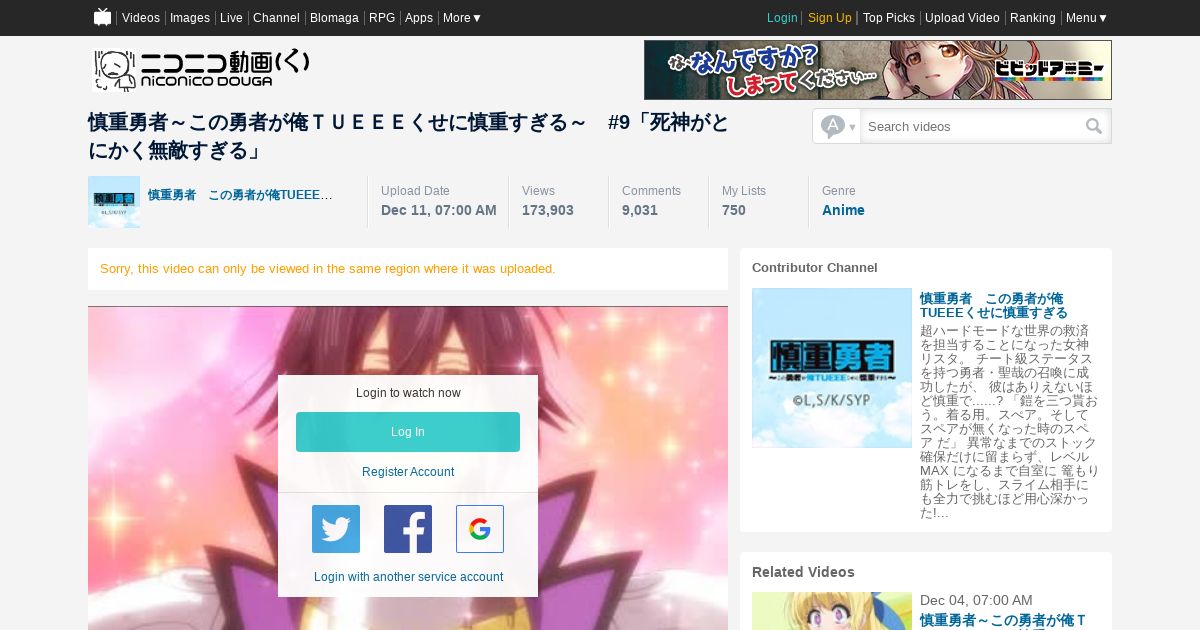
Task: Open uploader channel name link near Upload Date
Action: coord(240,195)
